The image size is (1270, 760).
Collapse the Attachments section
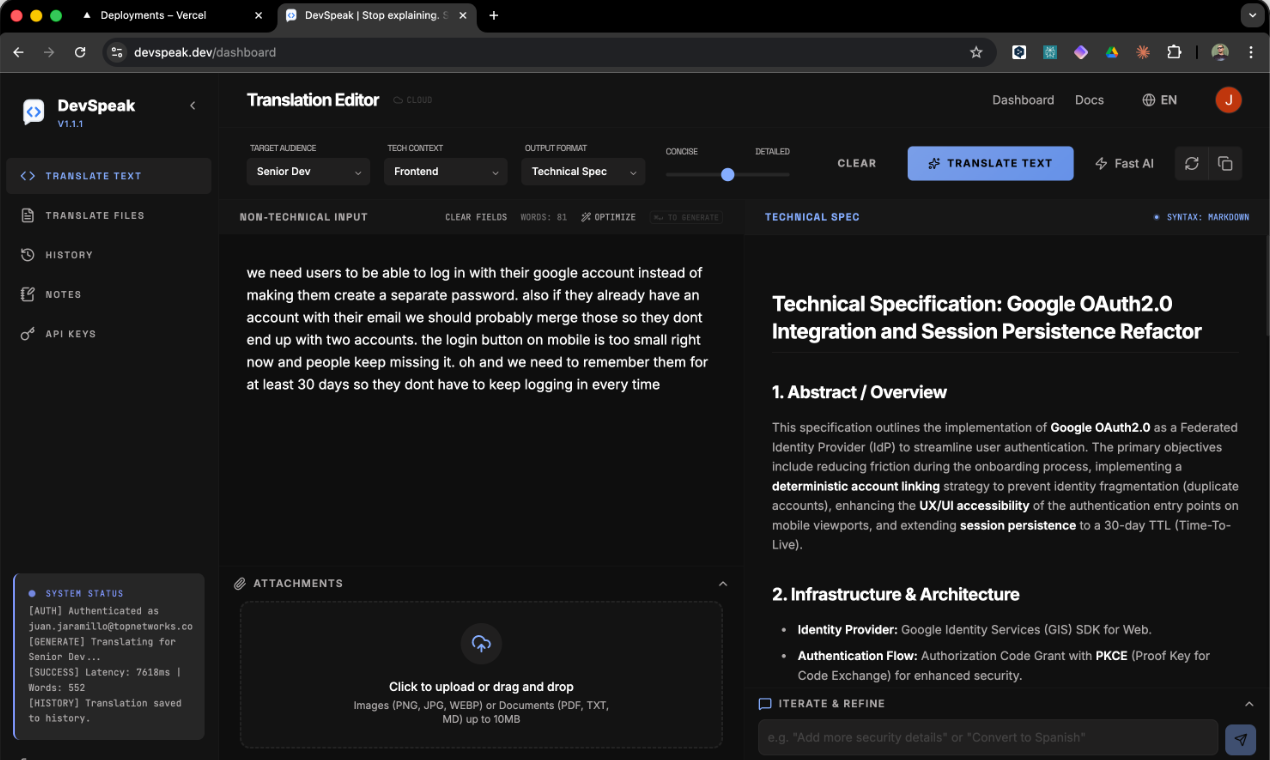tap(723, 583)
